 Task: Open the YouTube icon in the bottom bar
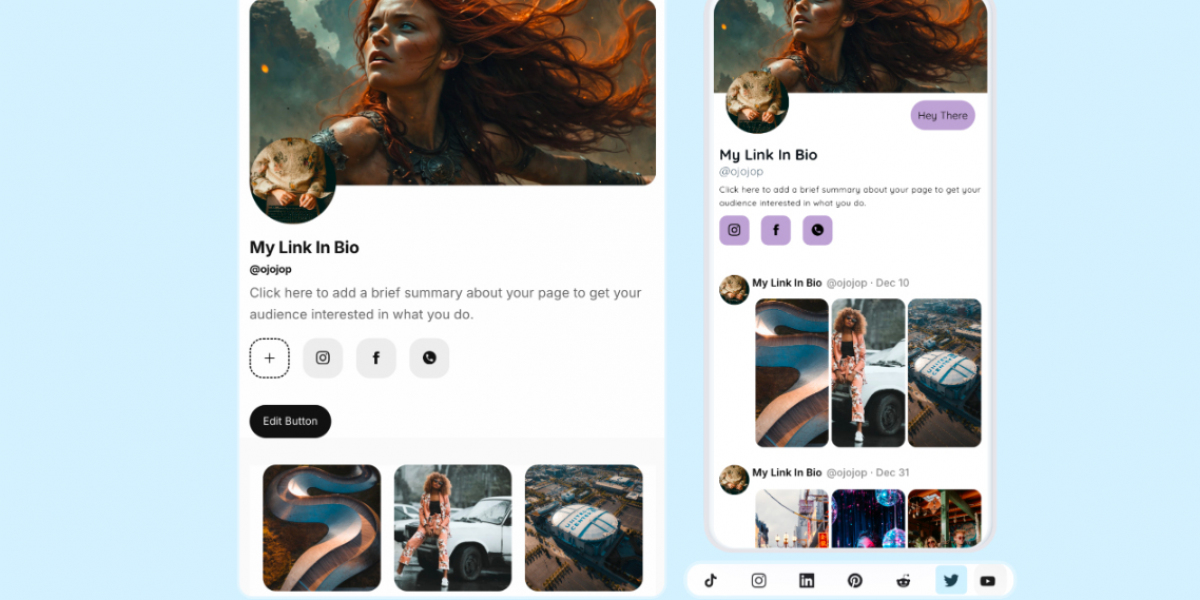[988, 581]
